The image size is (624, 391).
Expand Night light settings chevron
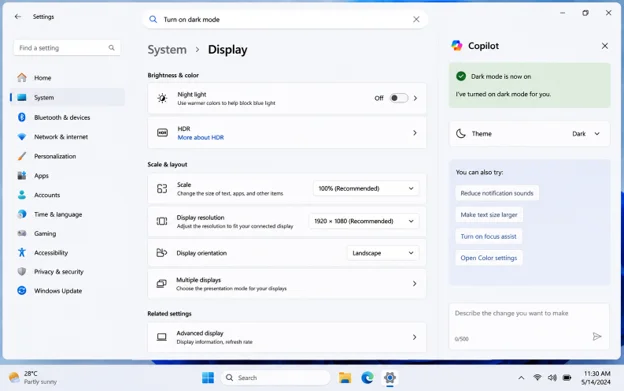coord(415,98)
